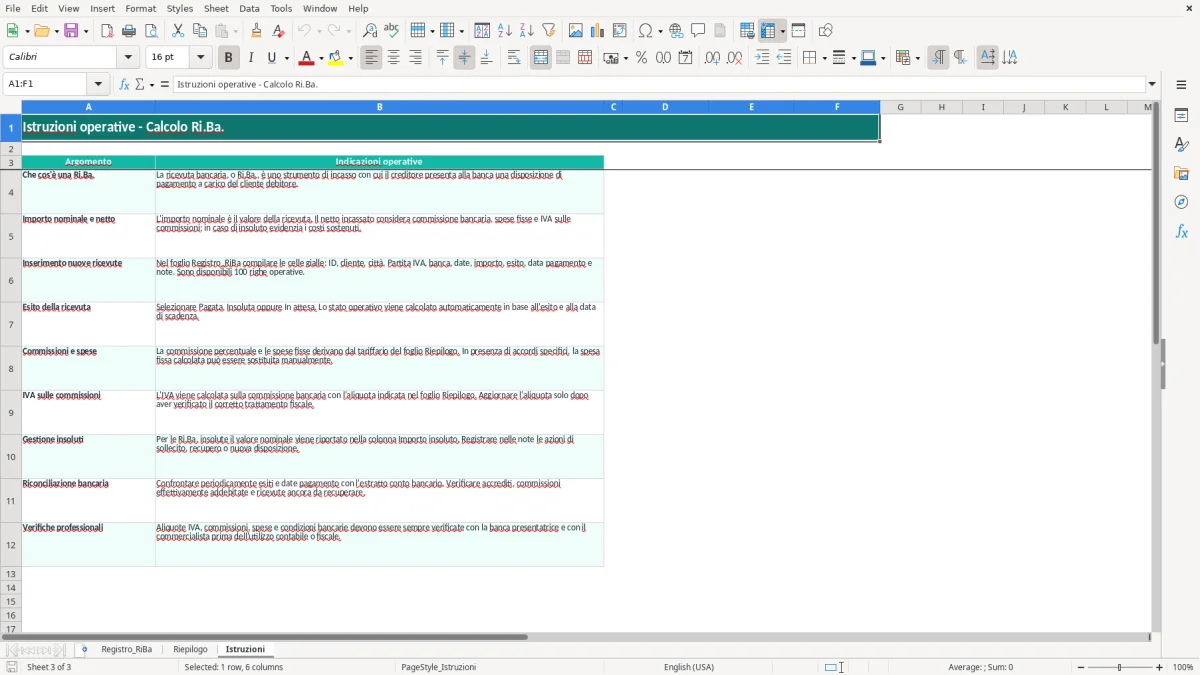Open Draw Functions shapes icon
This screenshot has height=675, width=1200.
(826, 31)
